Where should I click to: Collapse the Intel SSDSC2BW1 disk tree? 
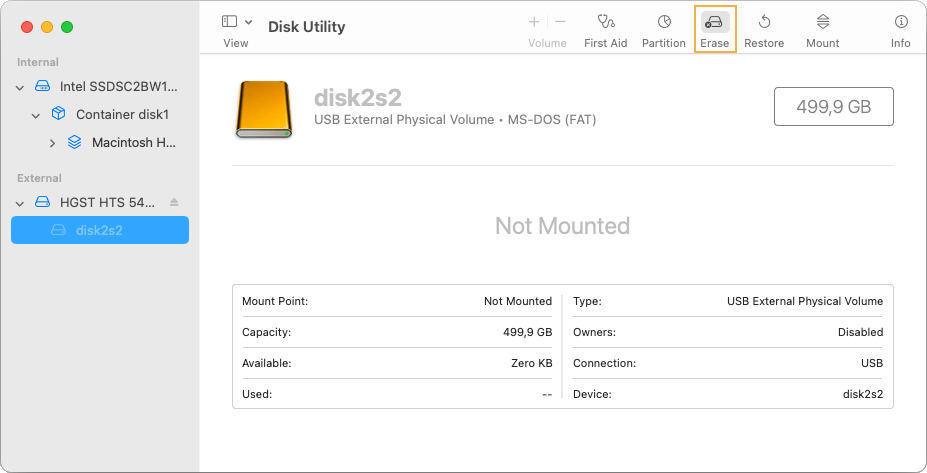coord(20,88)
